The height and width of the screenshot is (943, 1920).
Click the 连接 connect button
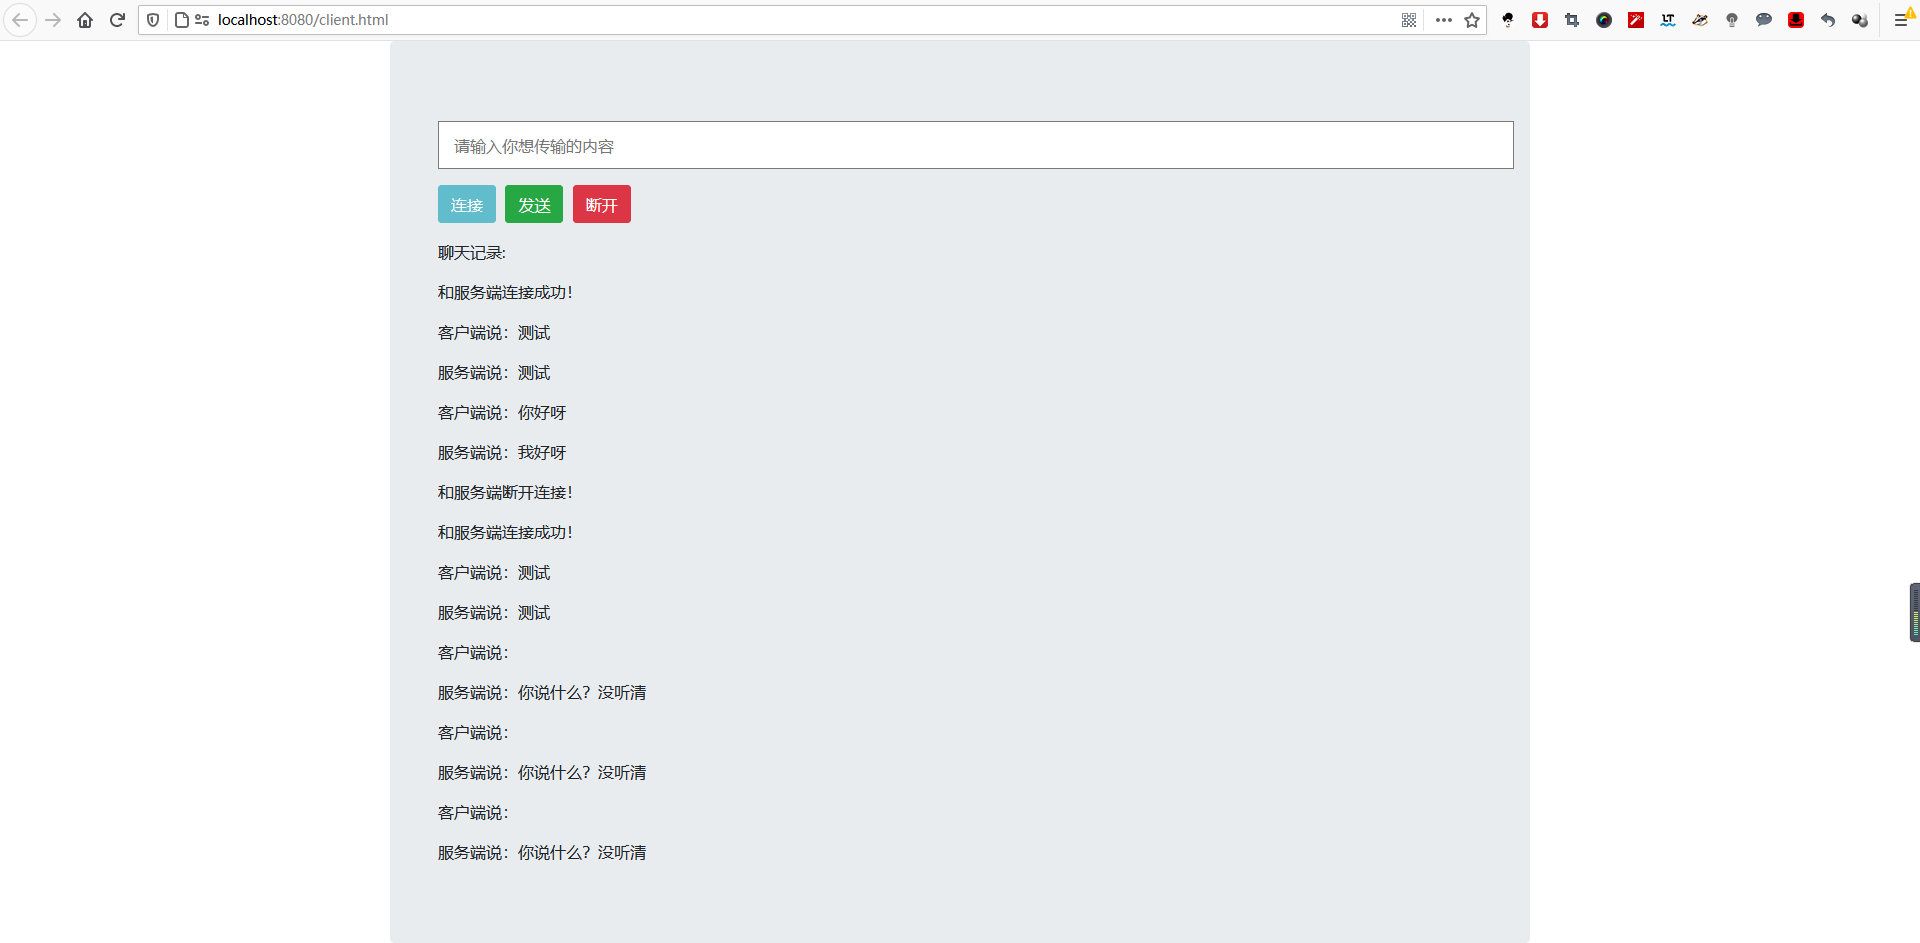click(466, 205)
